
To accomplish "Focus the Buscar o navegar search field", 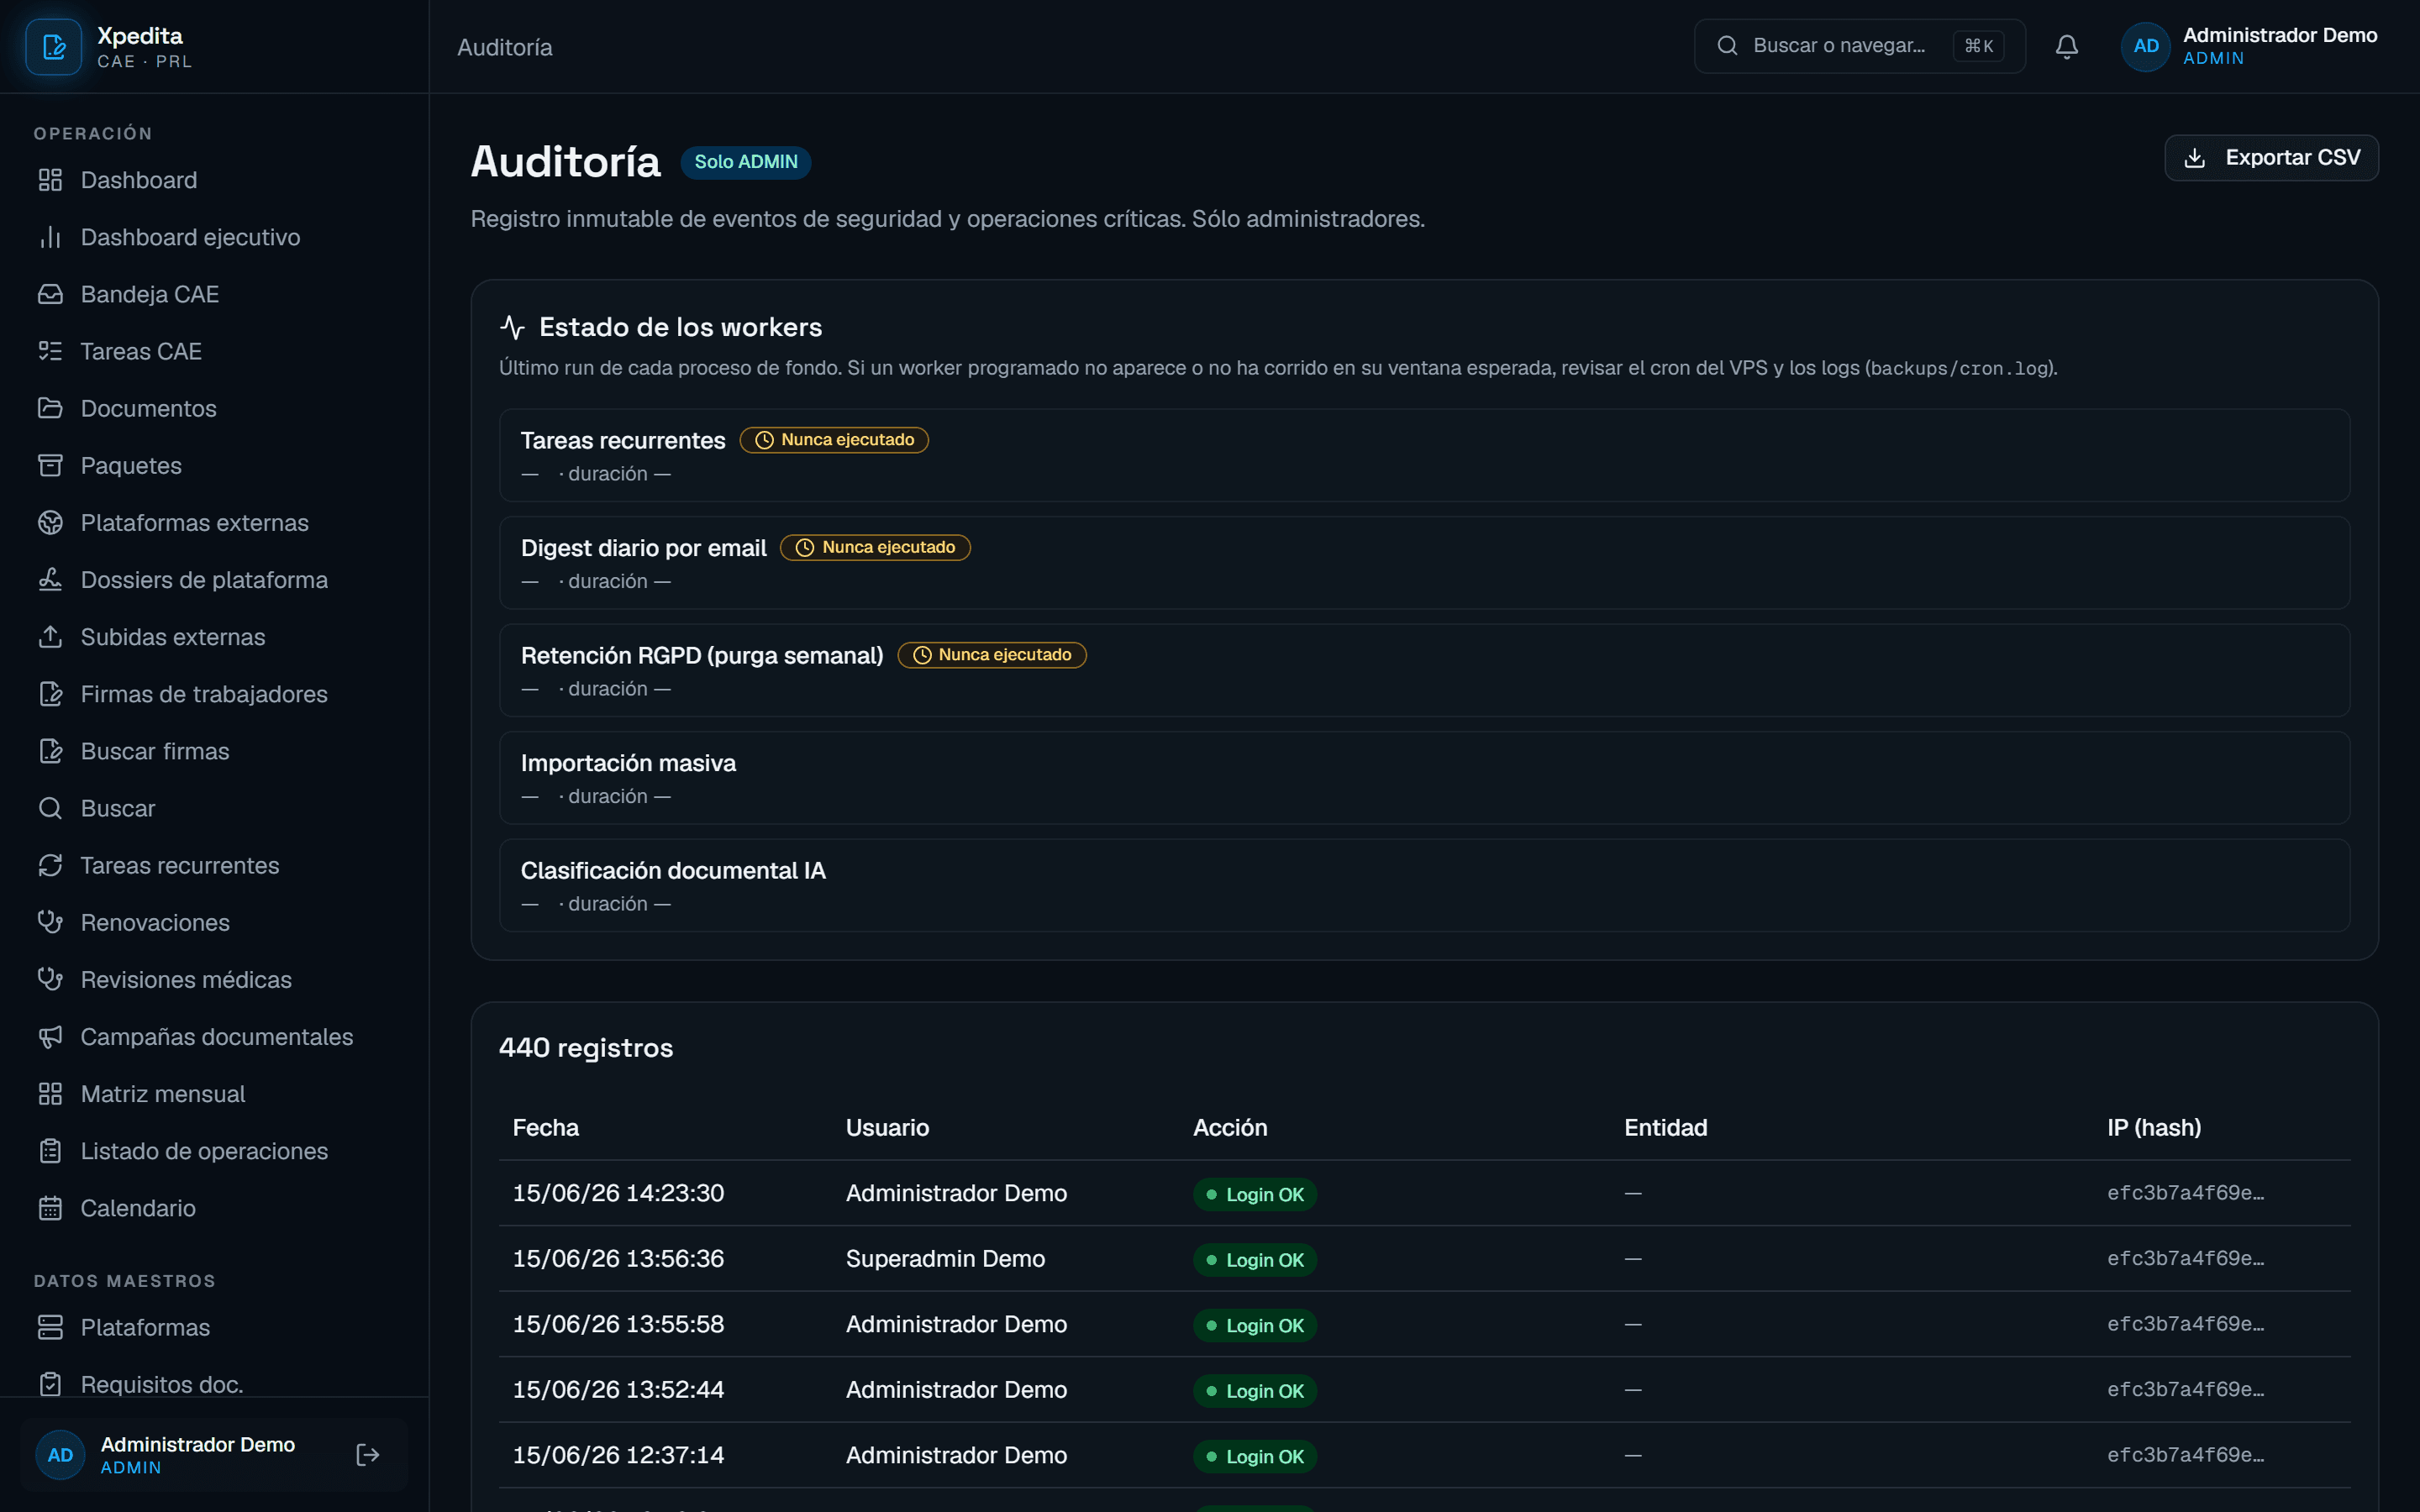I will click(x=1859, y=46).
